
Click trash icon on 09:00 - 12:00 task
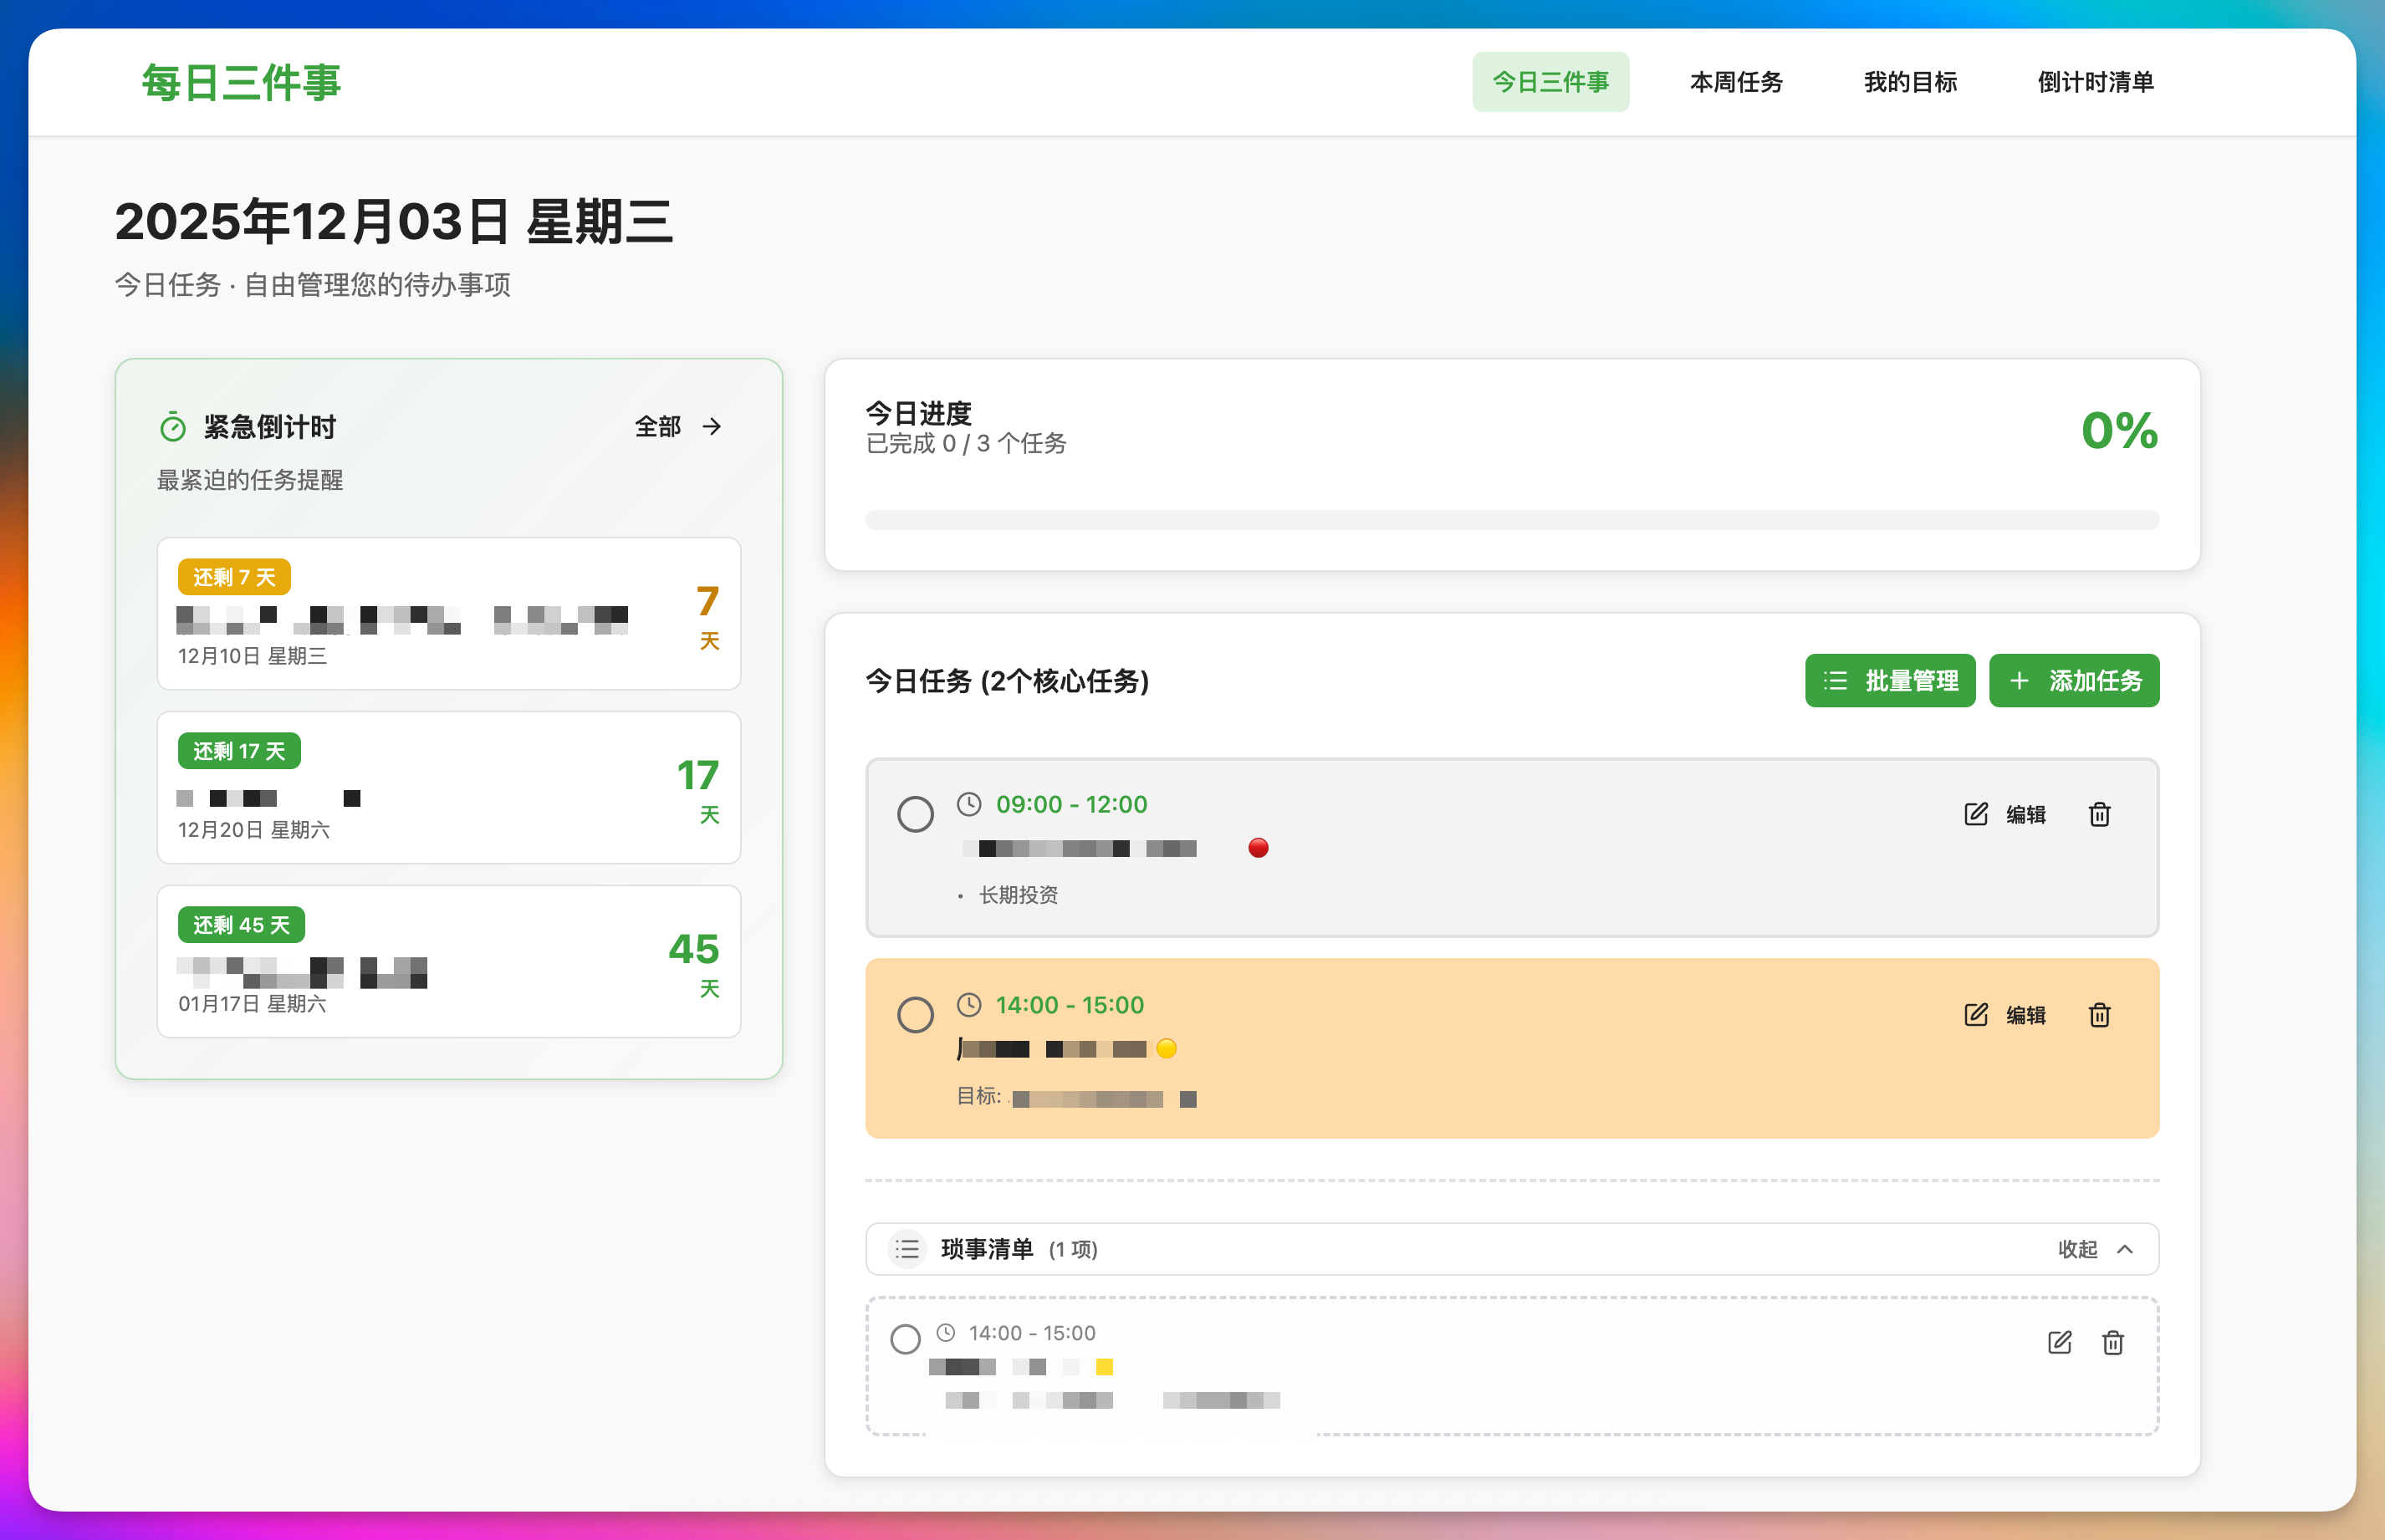(x=2099, y=814)
